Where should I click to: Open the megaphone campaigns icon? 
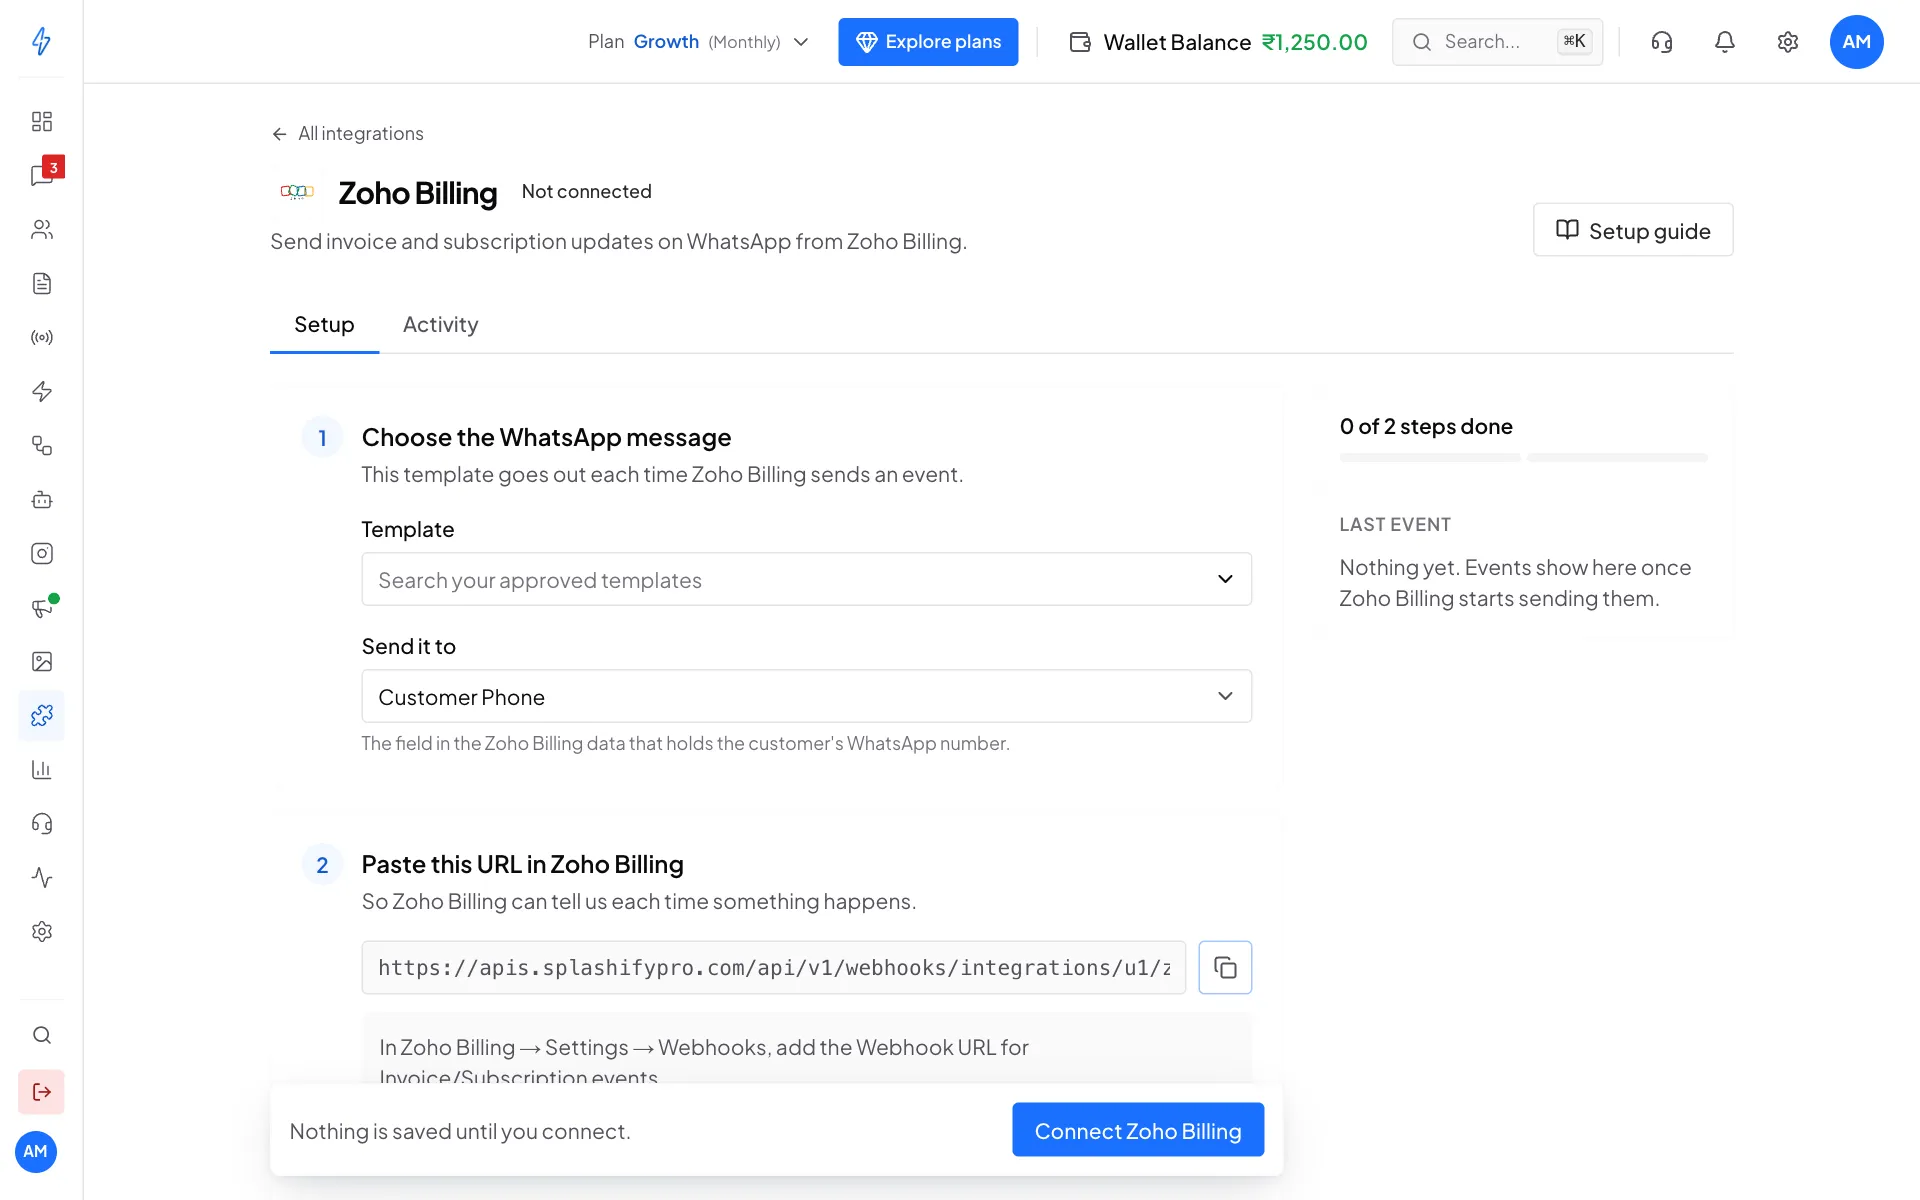tap(41, 607)
